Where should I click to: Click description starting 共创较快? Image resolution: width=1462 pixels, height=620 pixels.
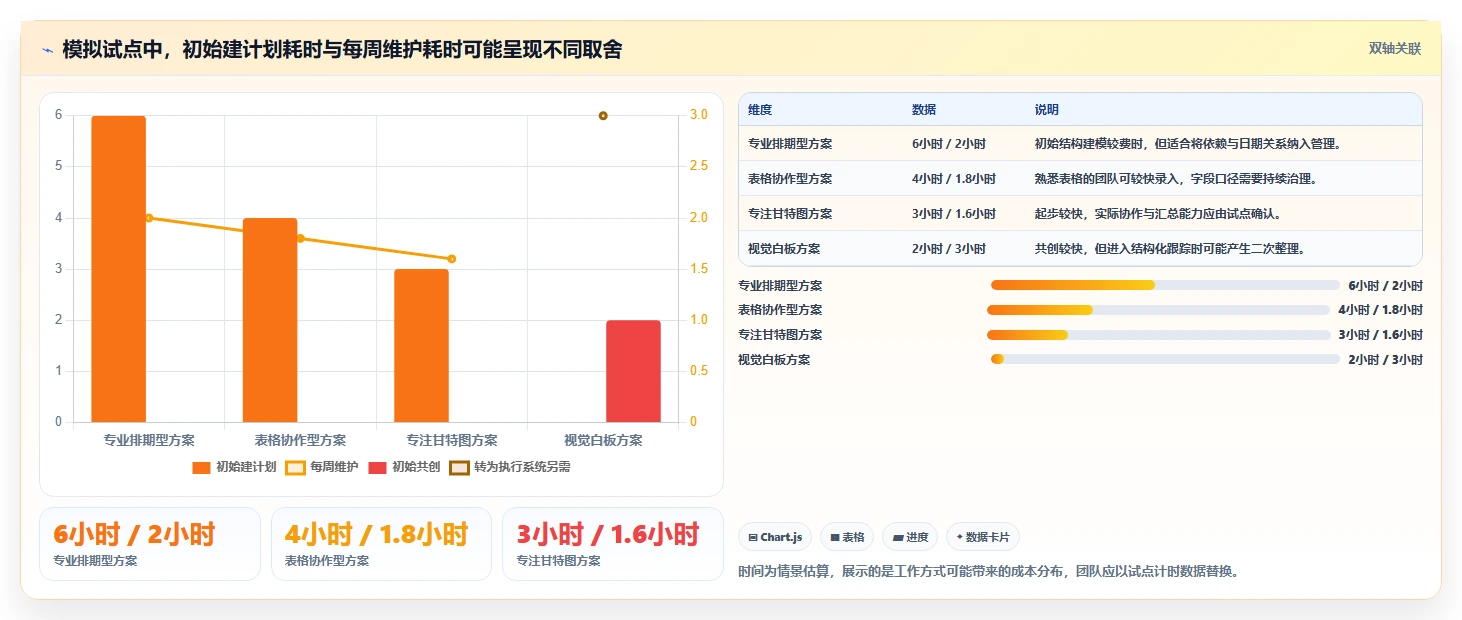pyautogui.click(x=1169, y=249)
